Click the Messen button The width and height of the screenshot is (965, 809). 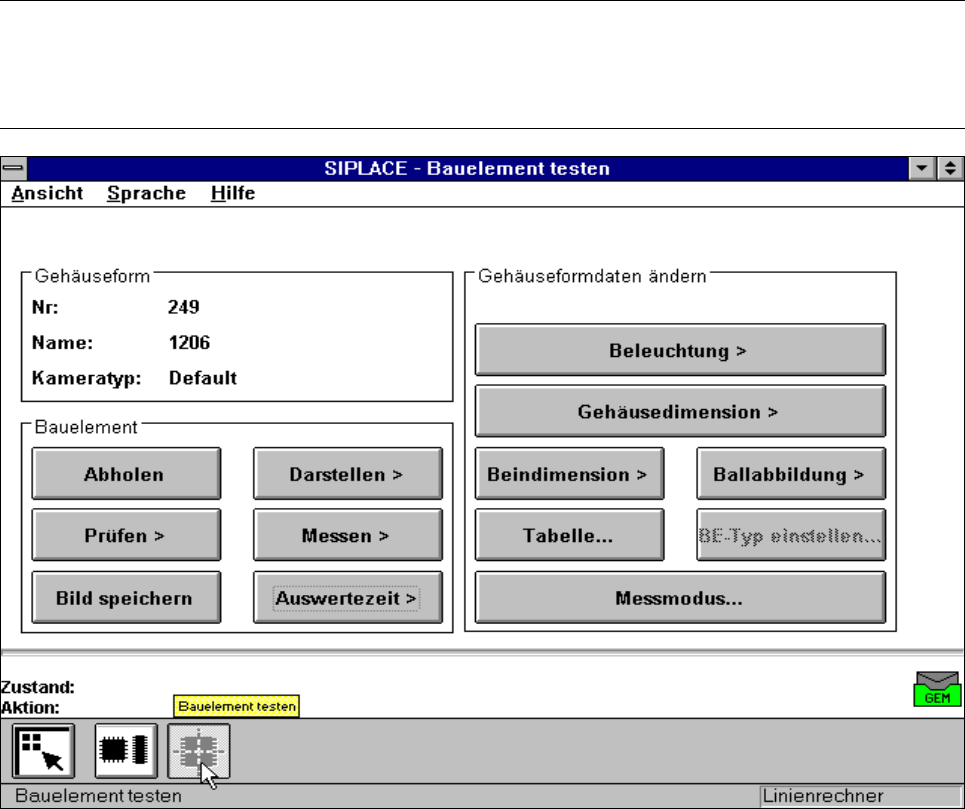(x=346, y=535)
